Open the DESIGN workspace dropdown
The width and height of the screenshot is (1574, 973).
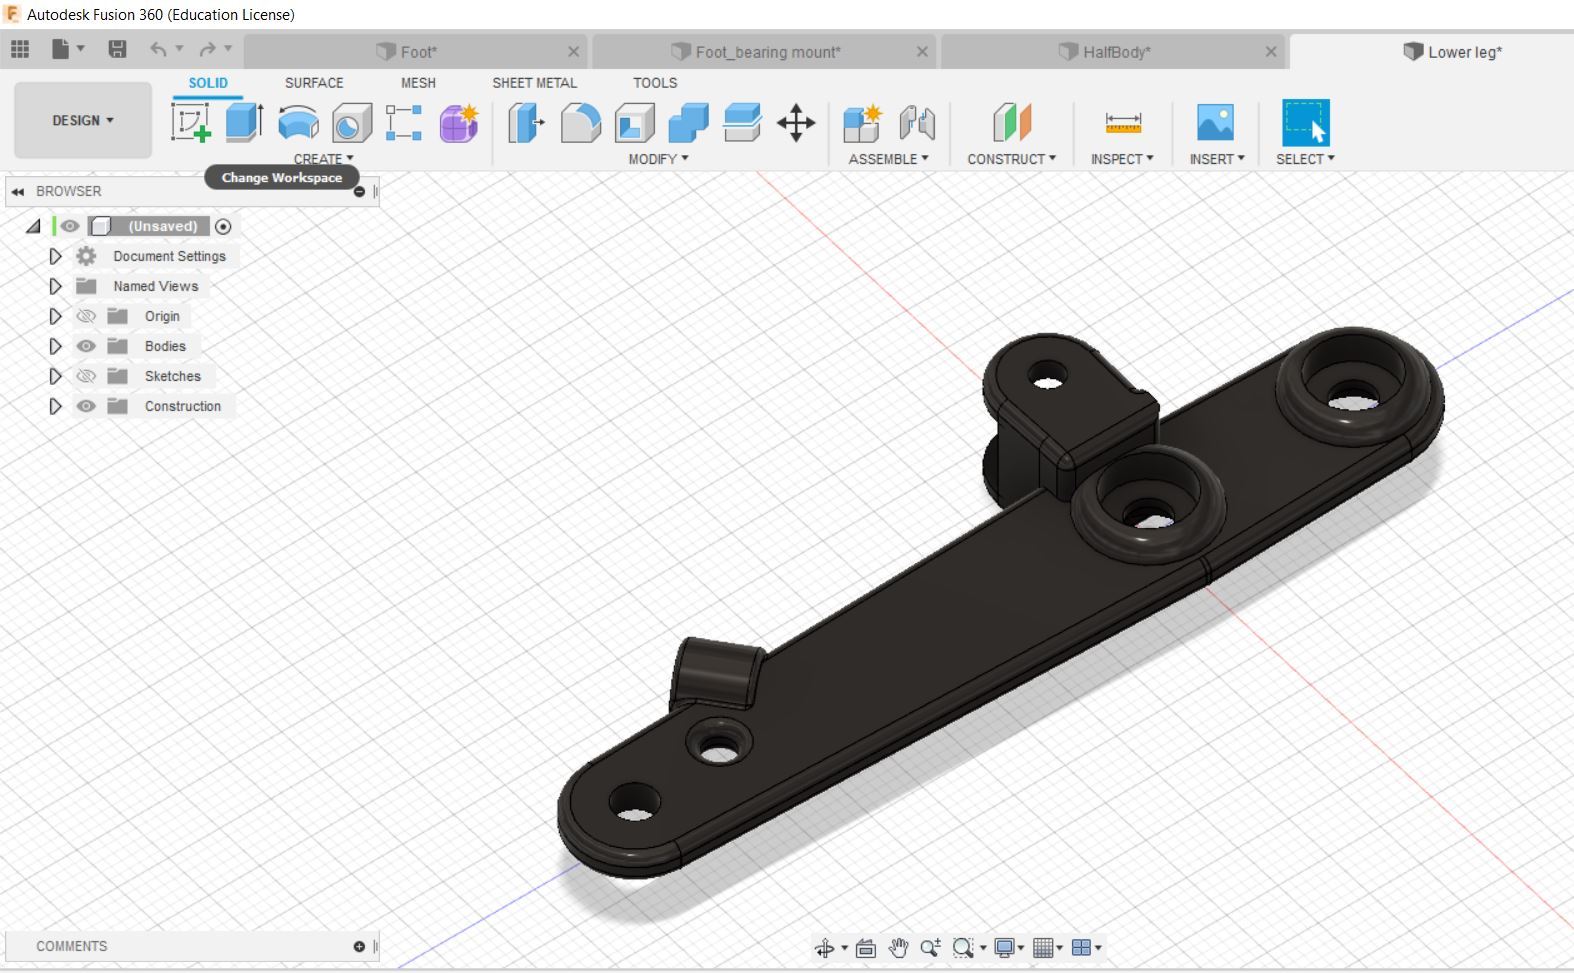click(x=83, y=120)
